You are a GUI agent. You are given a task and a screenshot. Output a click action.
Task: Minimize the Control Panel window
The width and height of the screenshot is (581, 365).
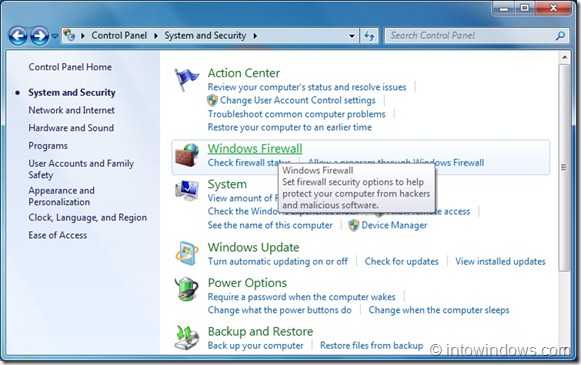coord(504,8)
